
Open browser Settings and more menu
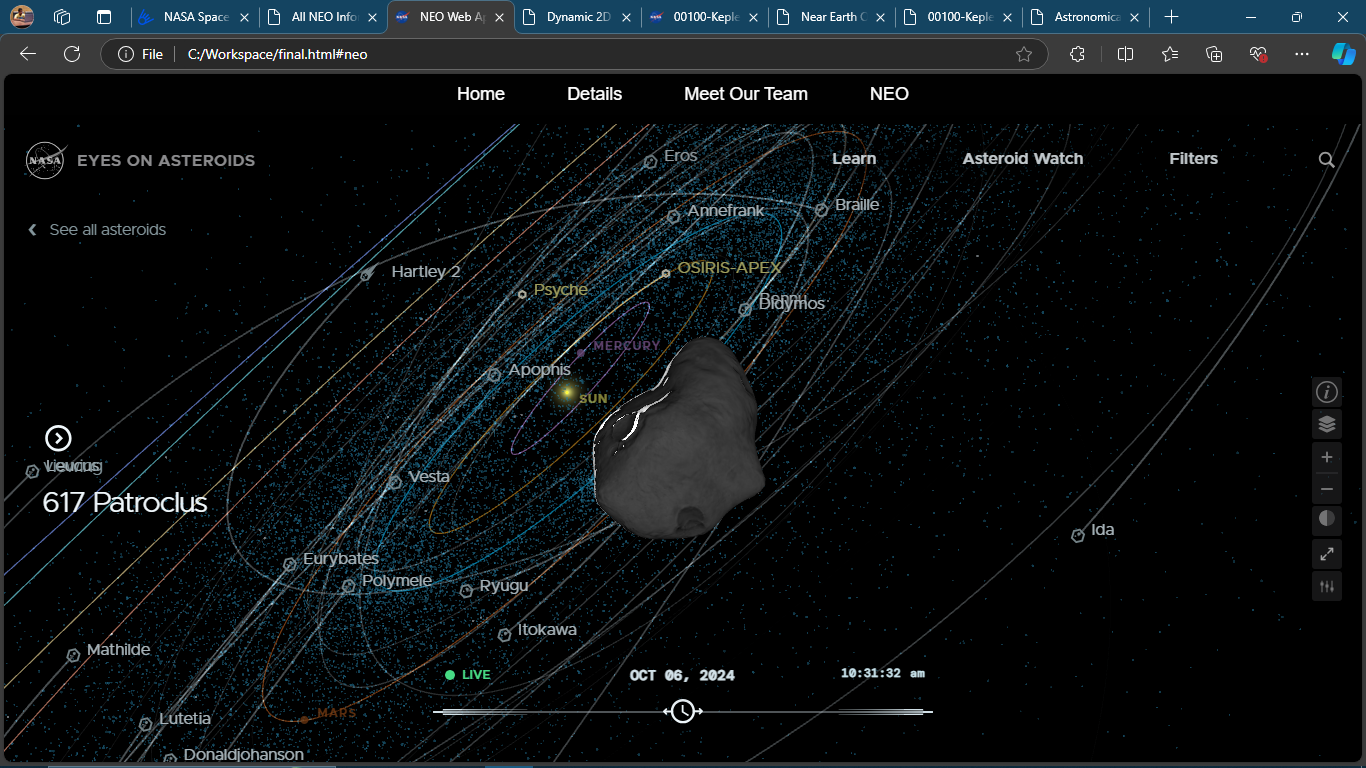pos(1301,54)
